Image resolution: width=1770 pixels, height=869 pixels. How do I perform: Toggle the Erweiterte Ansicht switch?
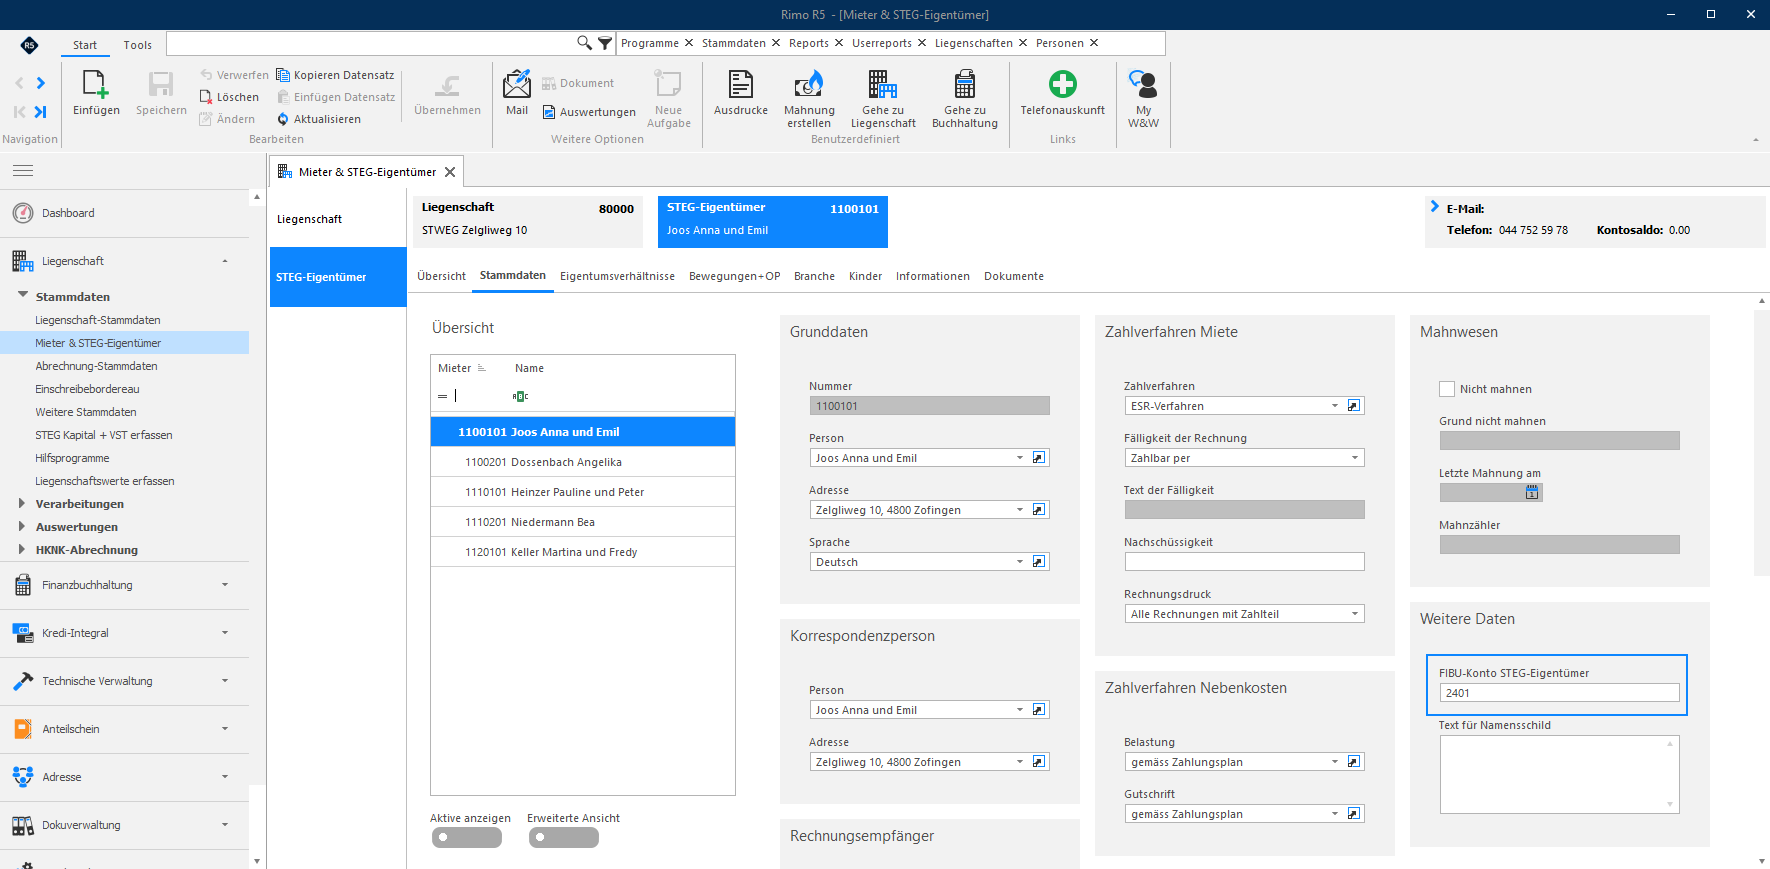(563, 838)
